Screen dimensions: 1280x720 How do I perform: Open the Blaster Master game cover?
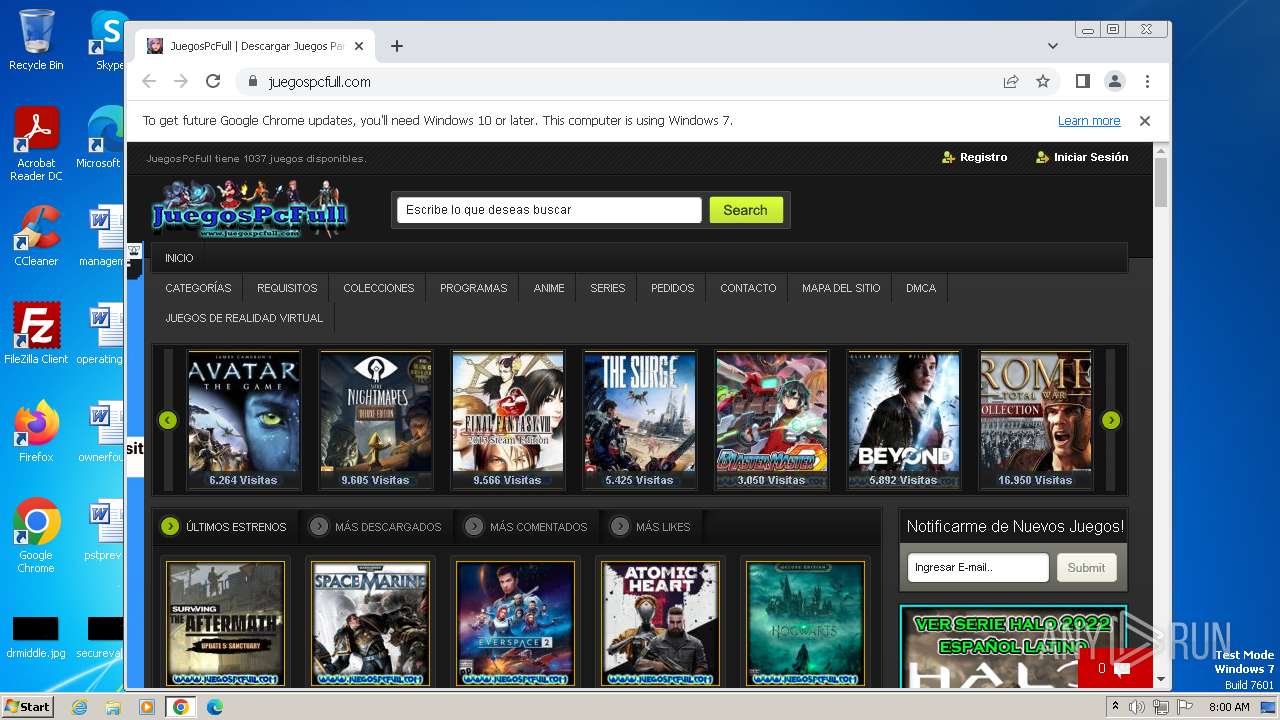pyautogui.click(x=772, y=419)
